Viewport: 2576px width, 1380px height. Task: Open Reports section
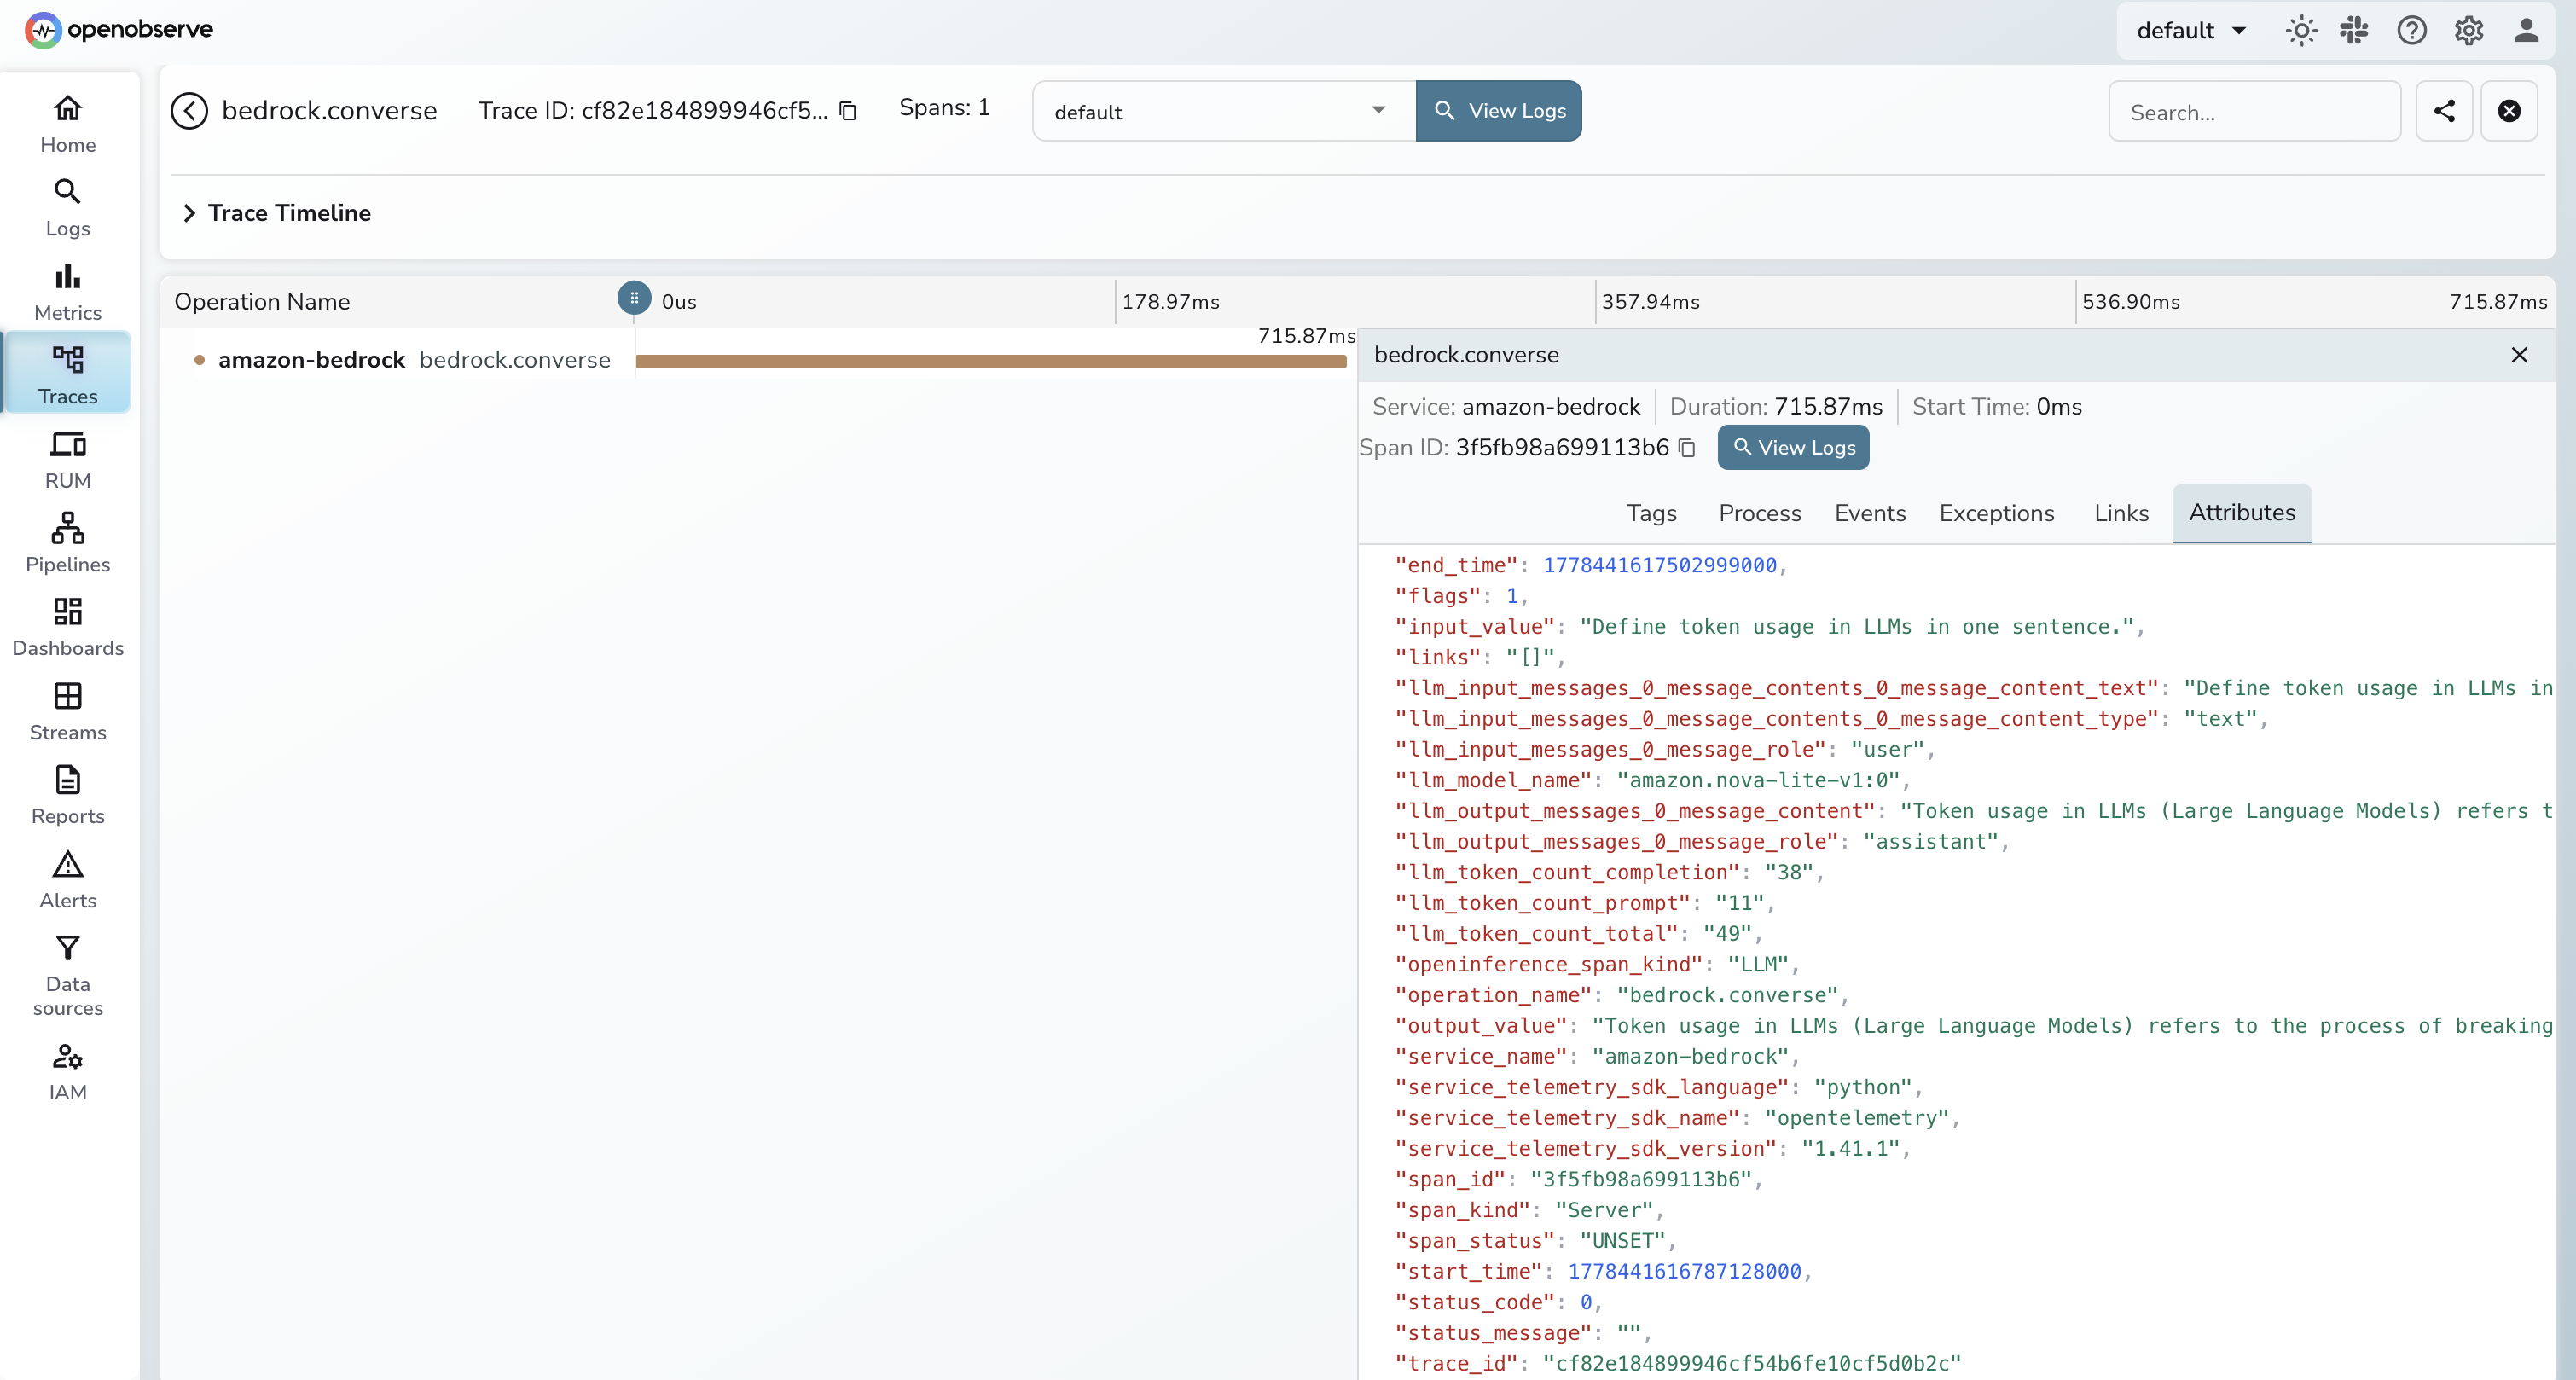(68, 796)
